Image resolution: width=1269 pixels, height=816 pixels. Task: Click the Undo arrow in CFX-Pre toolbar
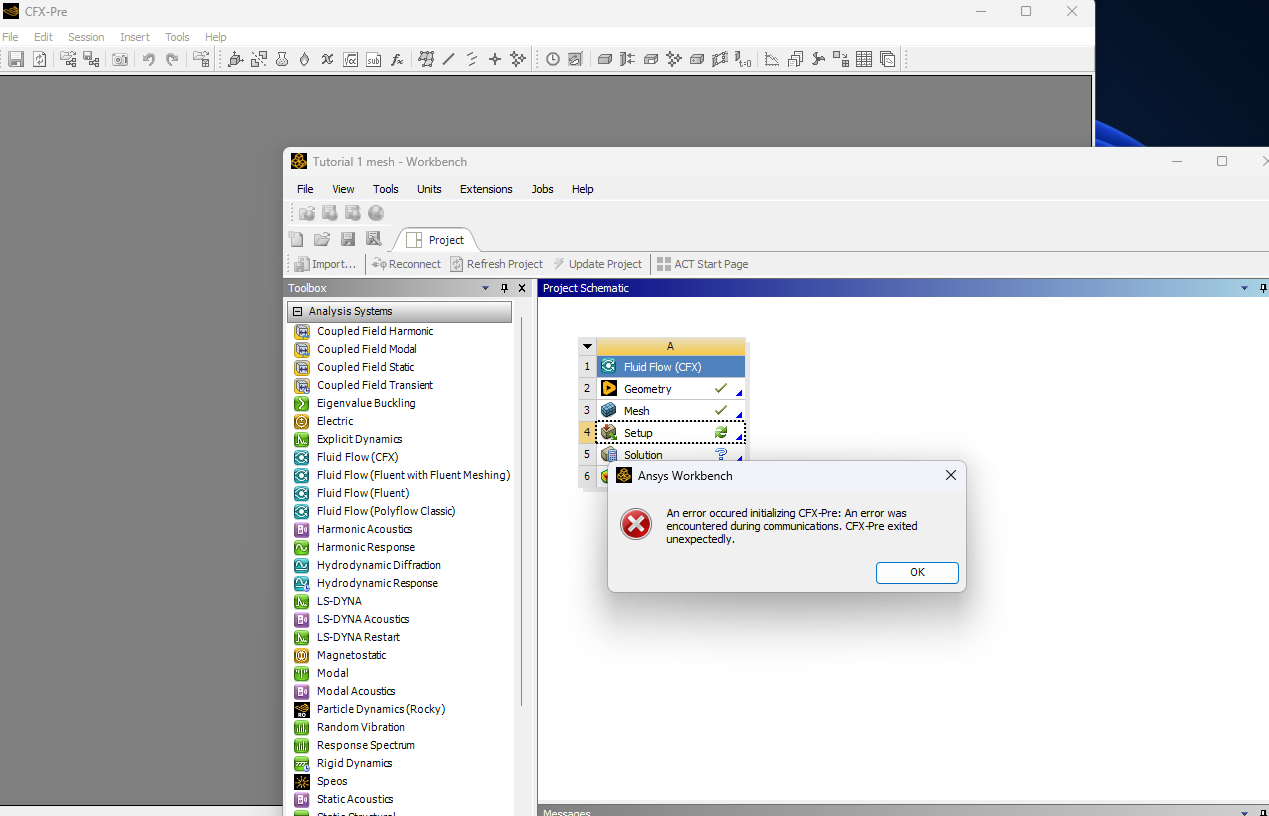click(x=148, y=59)
